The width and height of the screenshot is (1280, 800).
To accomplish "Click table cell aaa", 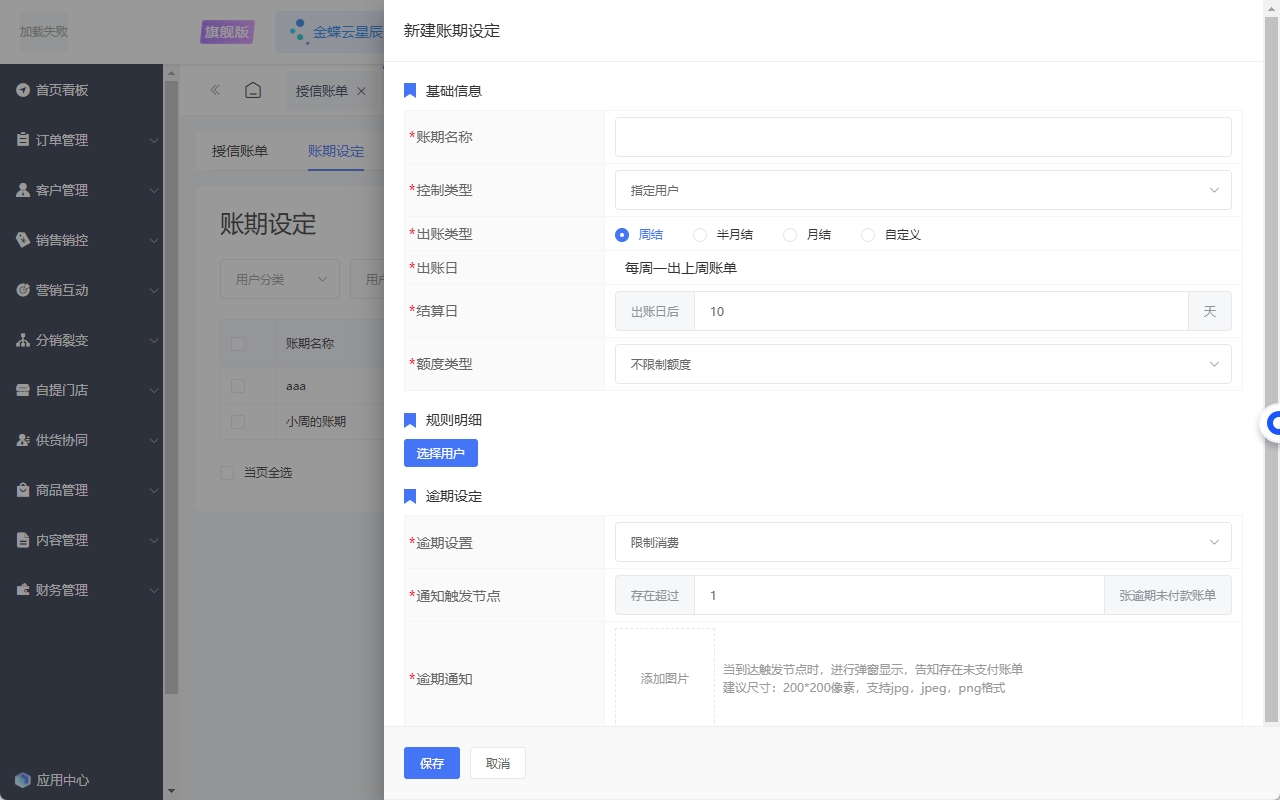I will coord(296,386).
